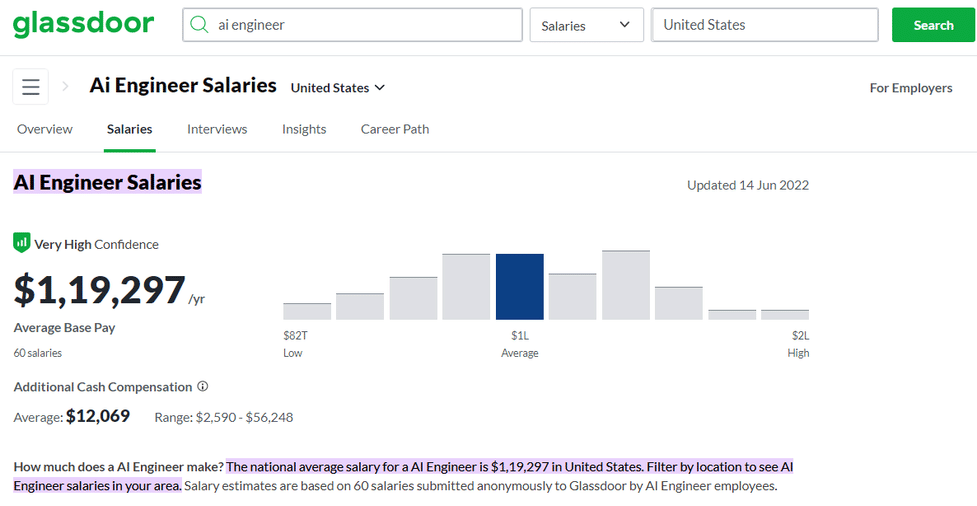Viewport: 977px width, 506px height.
Task: Click the Glassdoor logo
Action: (84, 24)
